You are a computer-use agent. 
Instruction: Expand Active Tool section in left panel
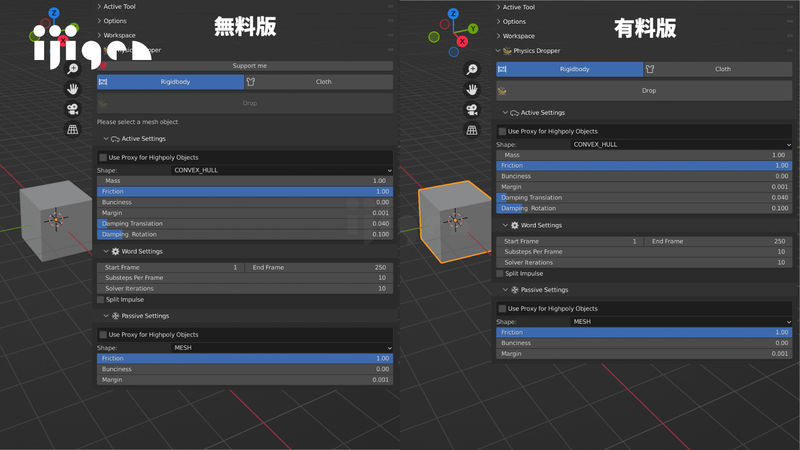coord(116,7)
